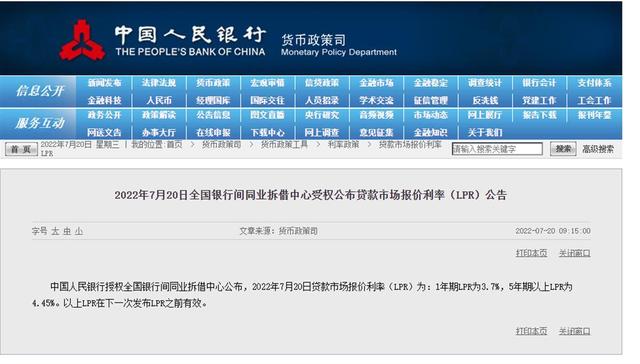Open the 报告下载 menu item

click(539, 115)
